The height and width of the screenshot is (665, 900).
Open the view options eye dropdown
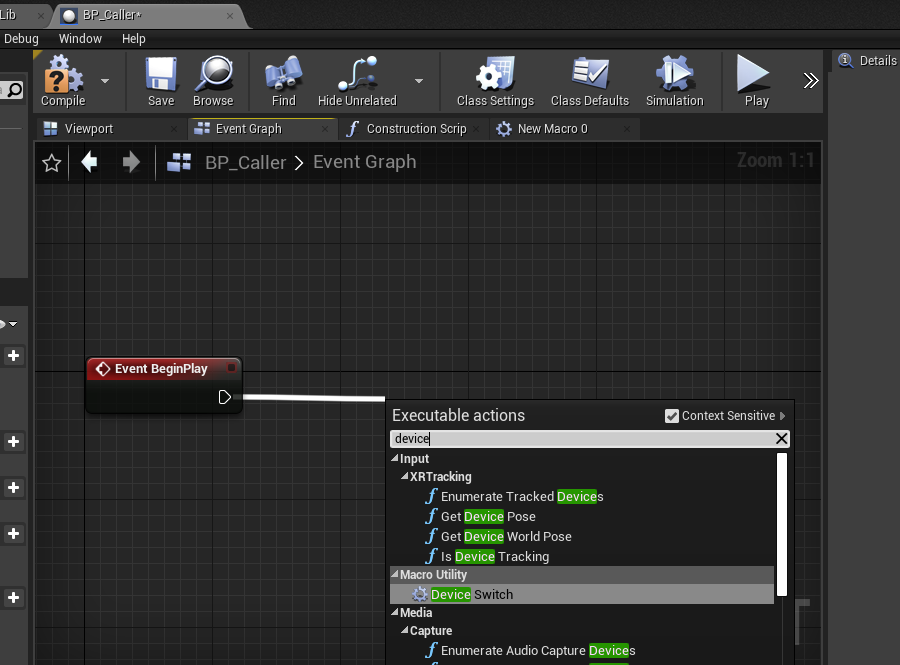tap(8, 324)
